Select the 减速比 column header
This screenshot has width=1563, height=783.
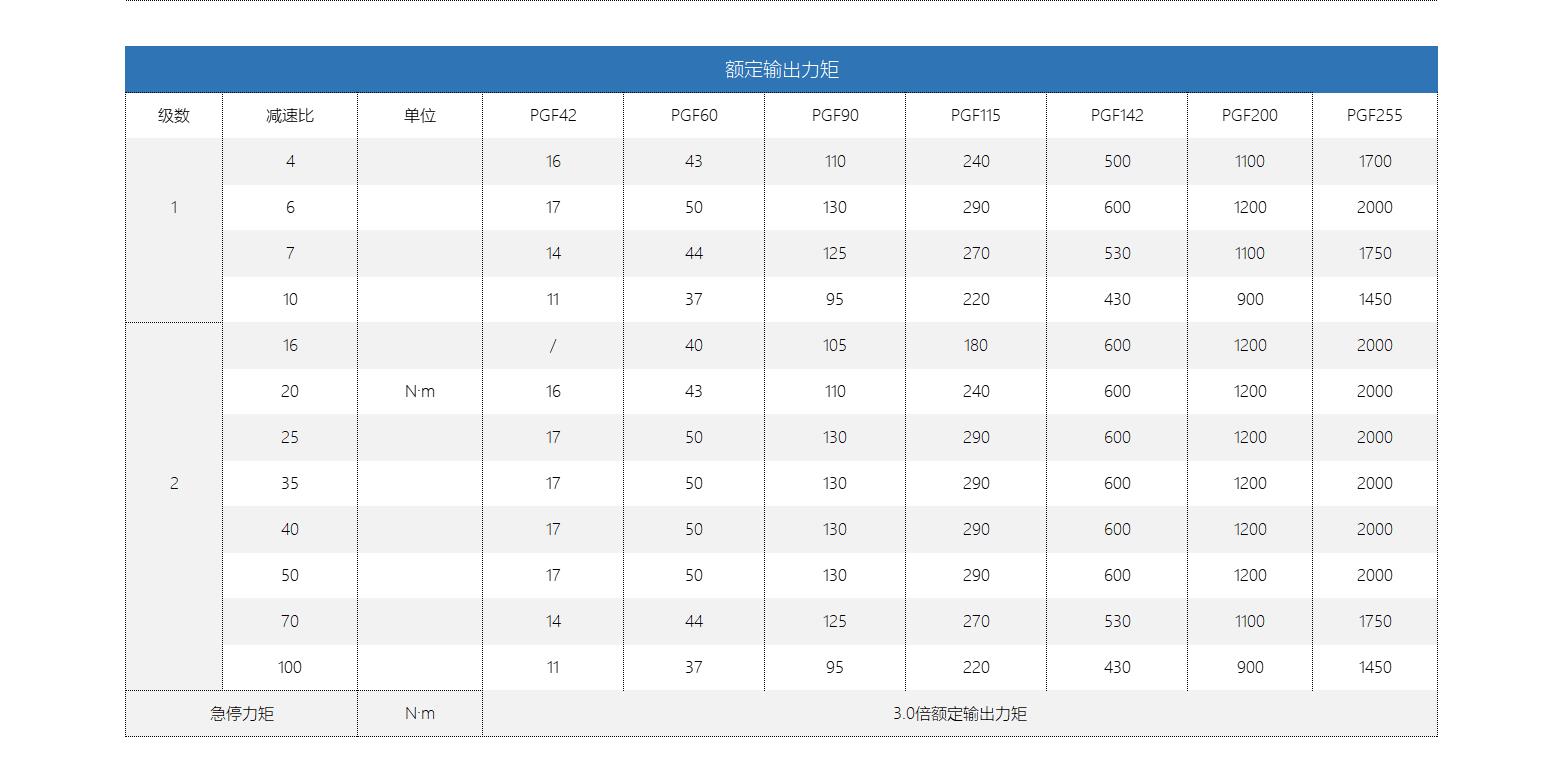point(290,115)
